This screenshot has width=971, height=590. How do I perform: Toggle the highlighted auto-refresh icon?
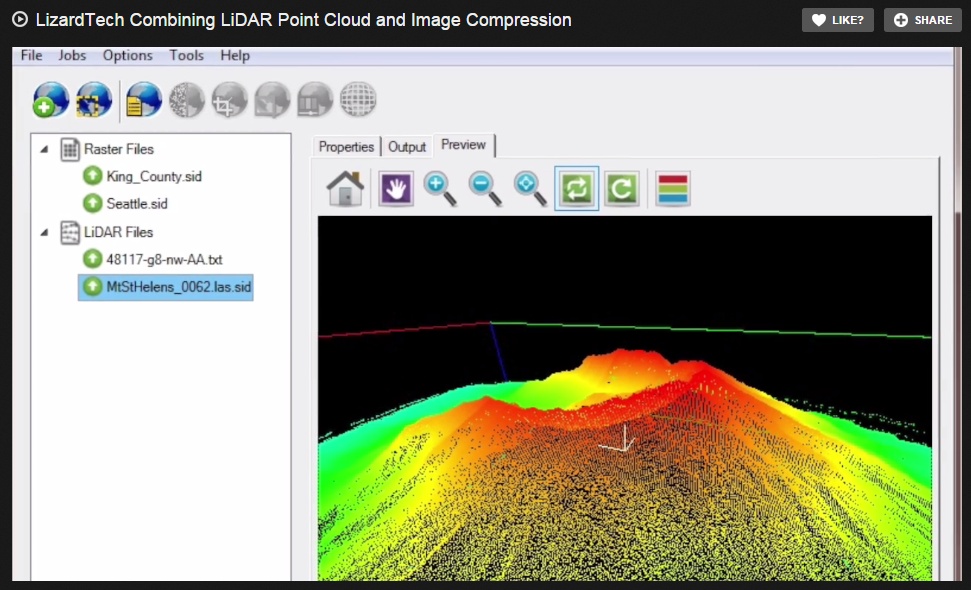(x=576, y=188)
